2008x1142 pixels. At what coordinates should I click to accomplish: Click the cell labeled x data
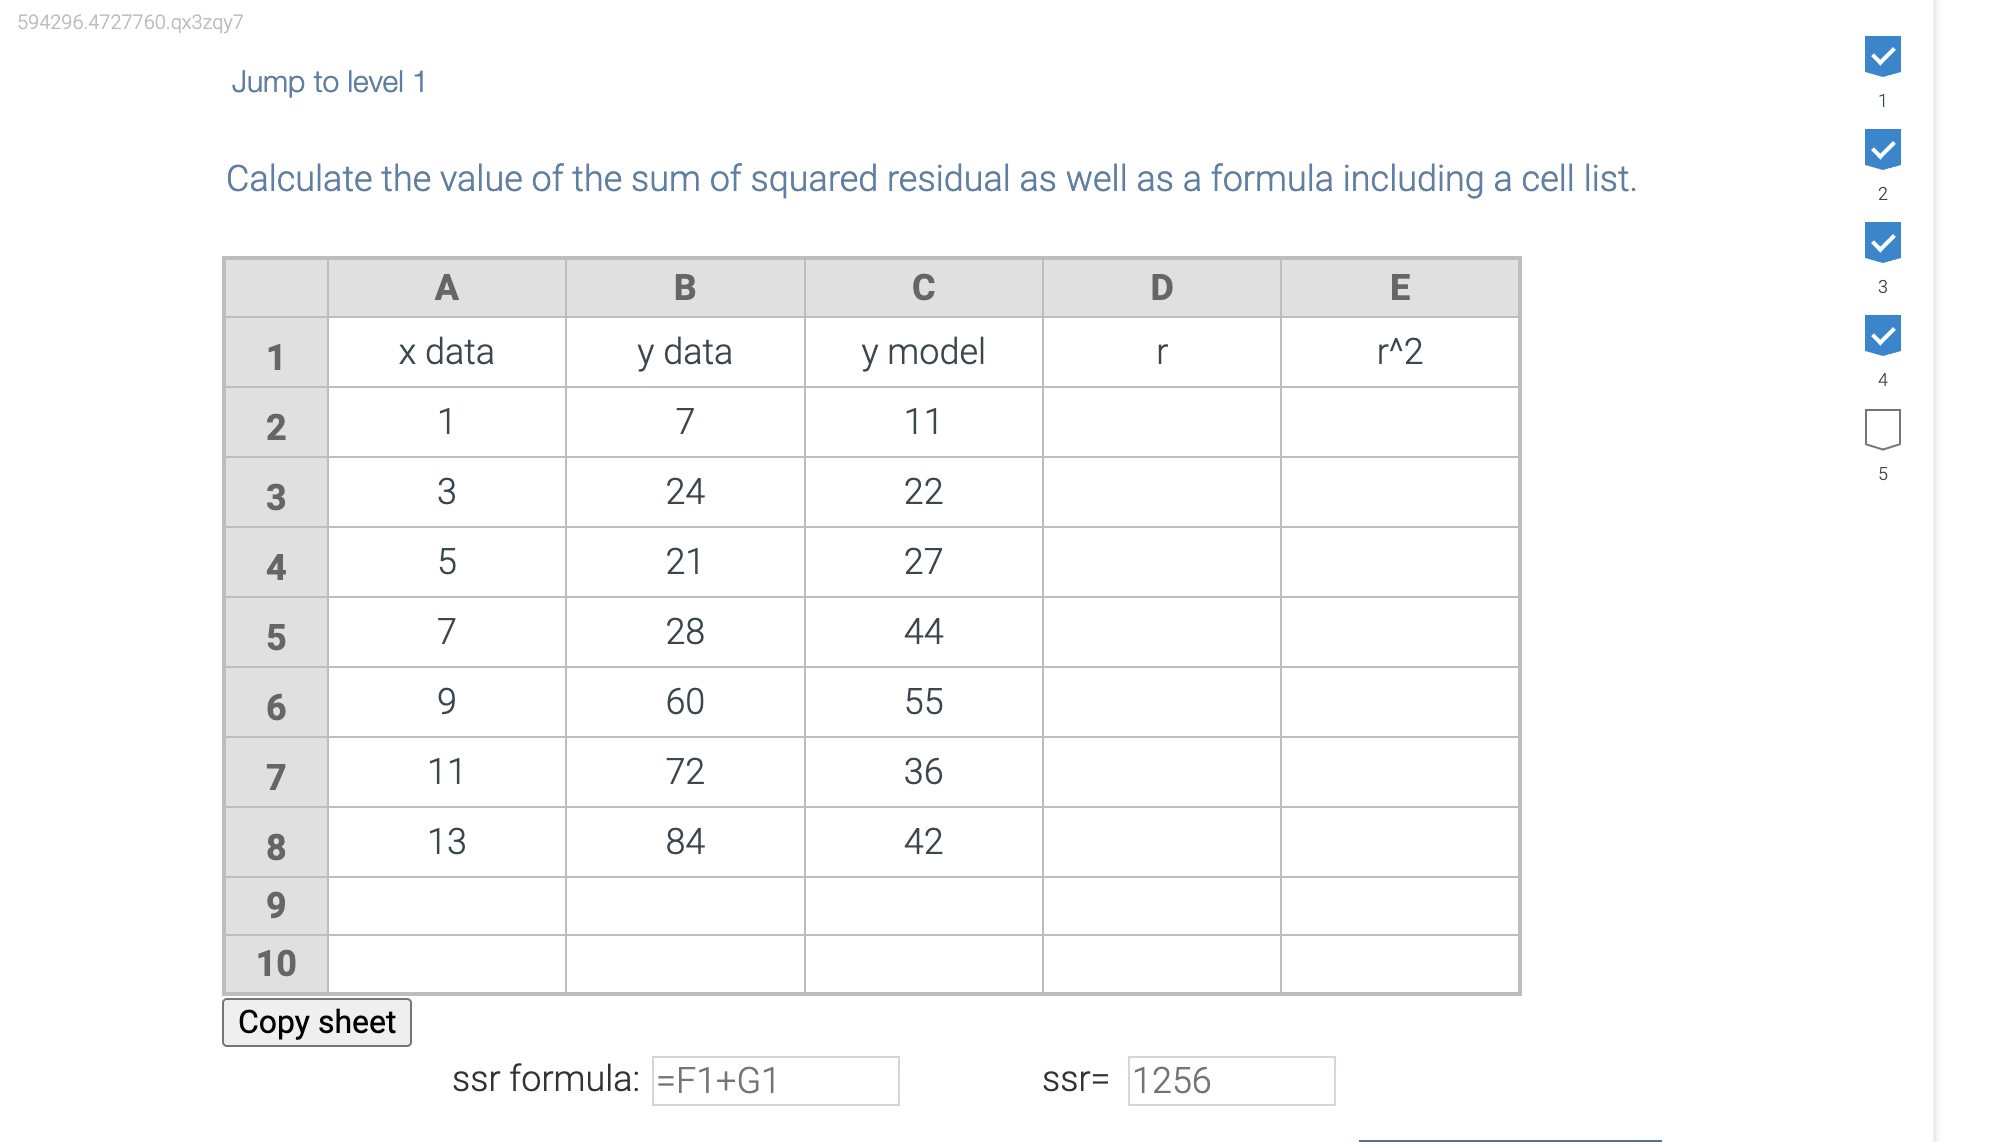445,352
